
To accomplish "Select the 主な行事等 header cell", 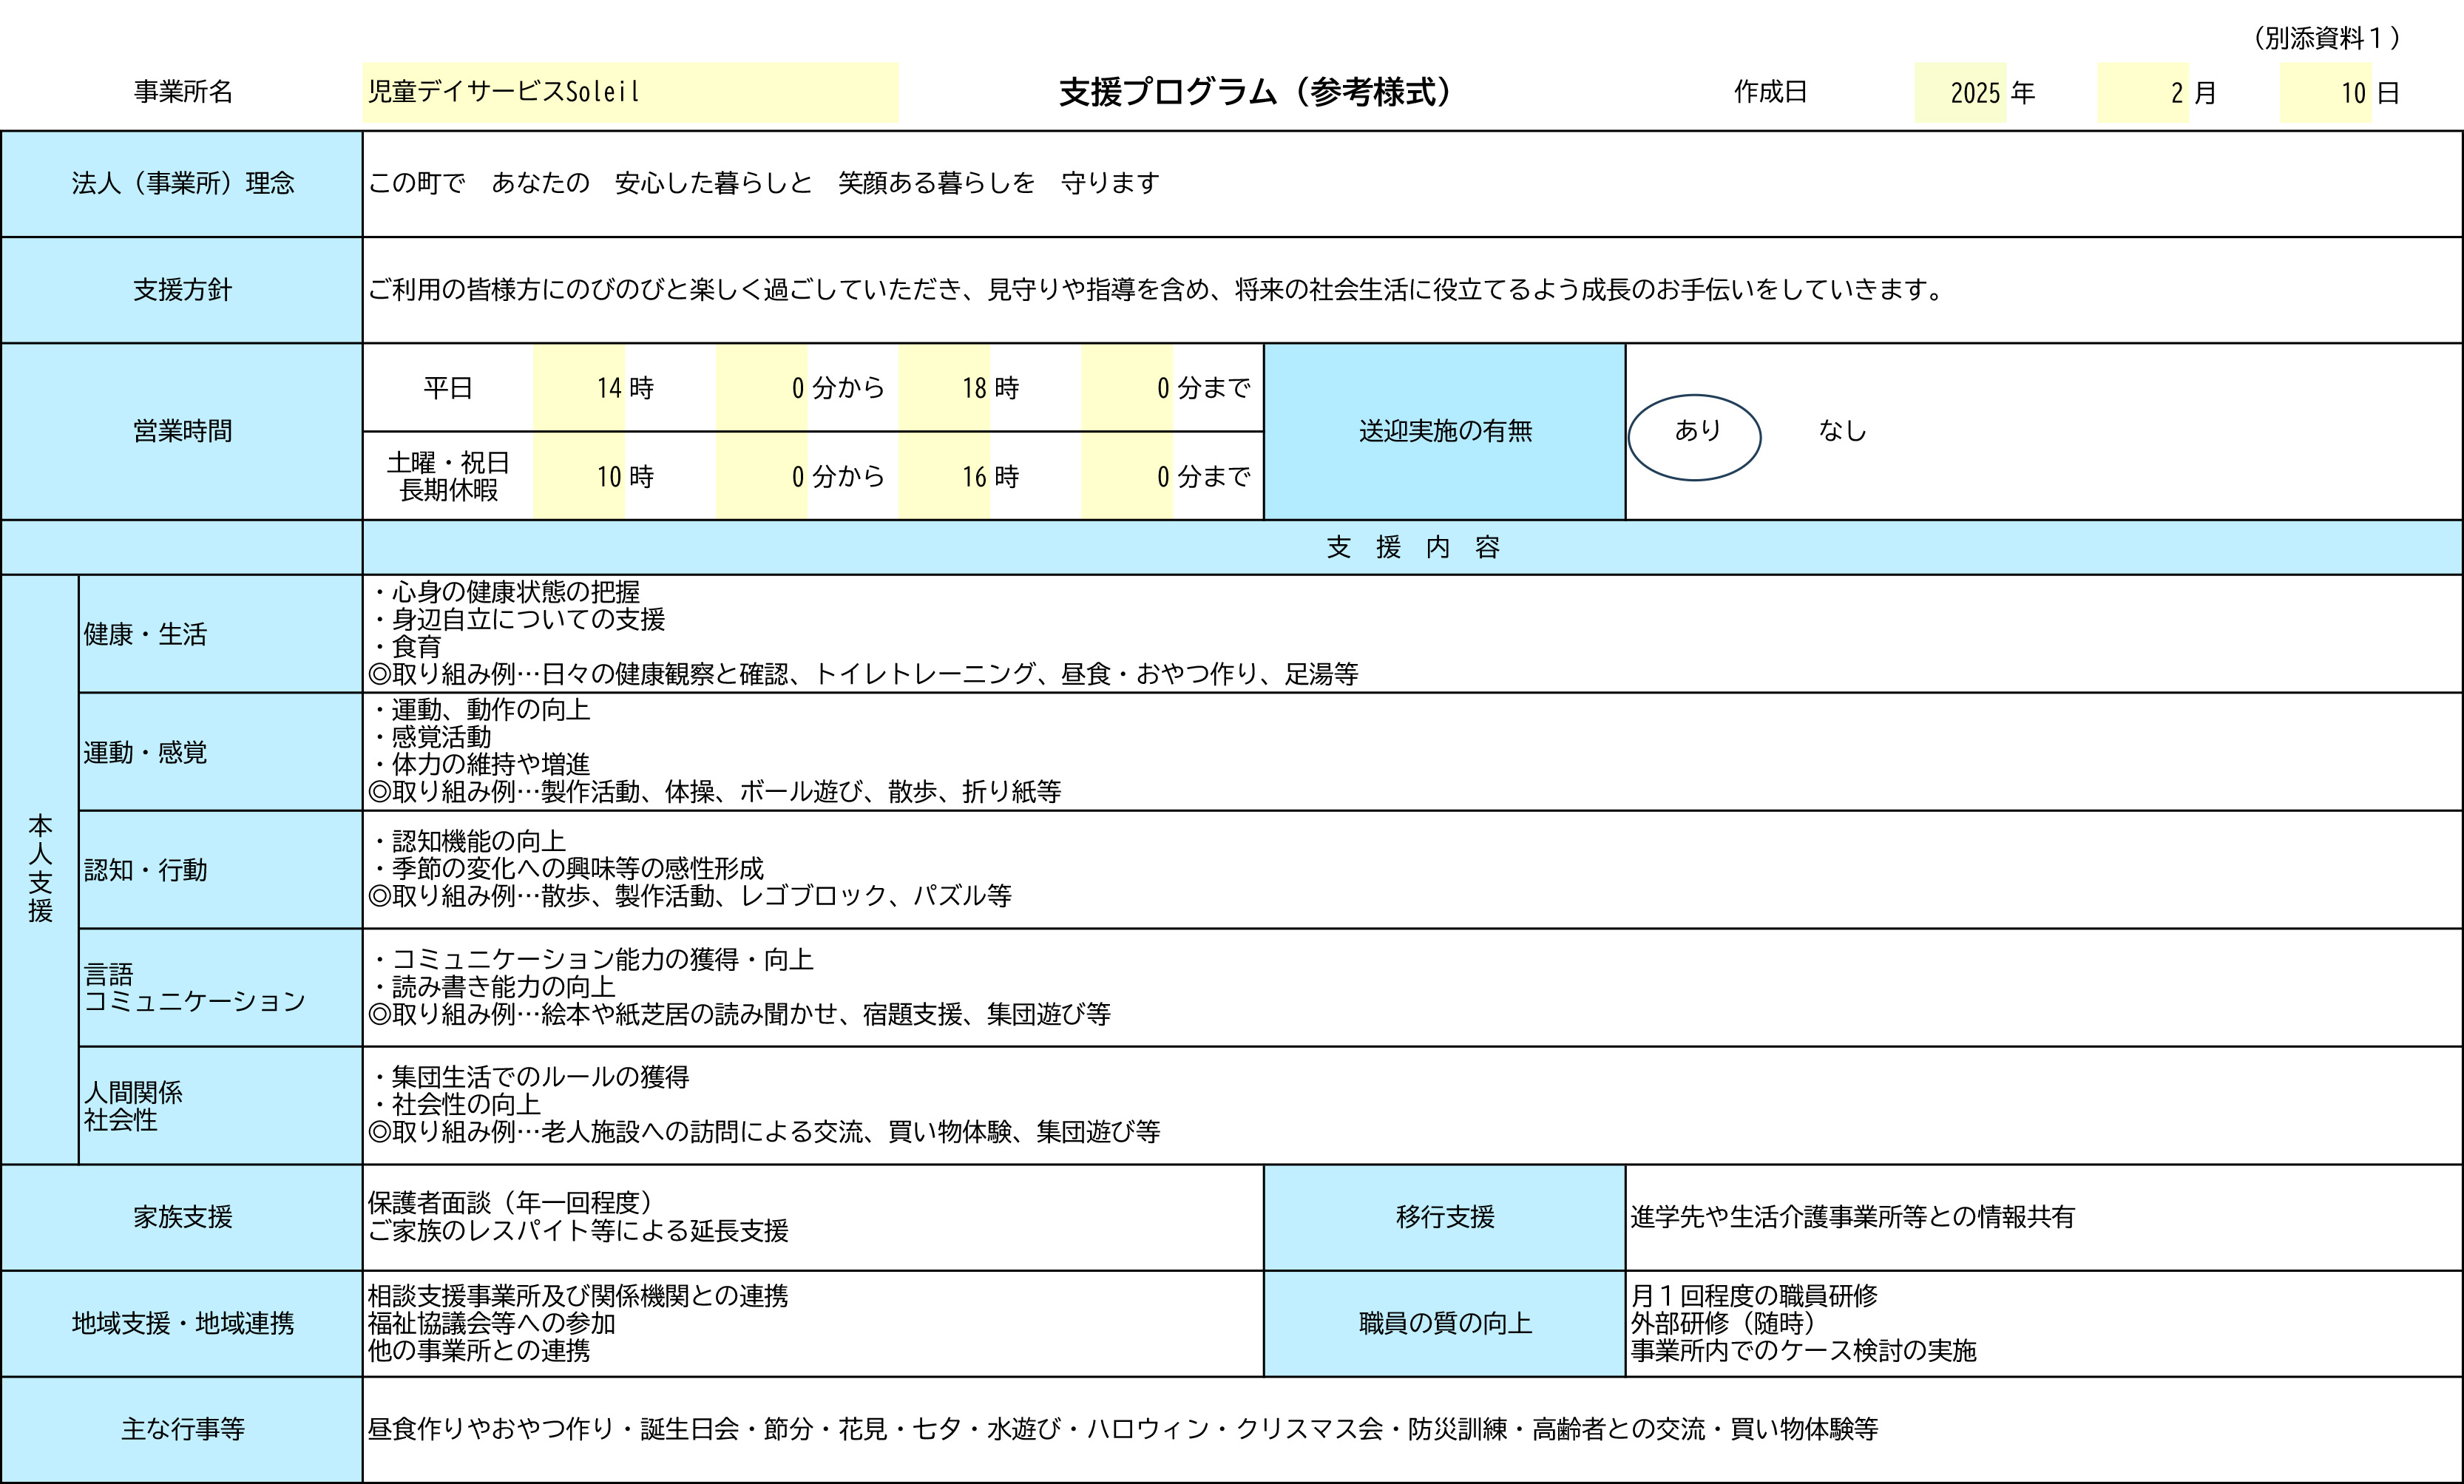I will click(x=182, y=1430).
